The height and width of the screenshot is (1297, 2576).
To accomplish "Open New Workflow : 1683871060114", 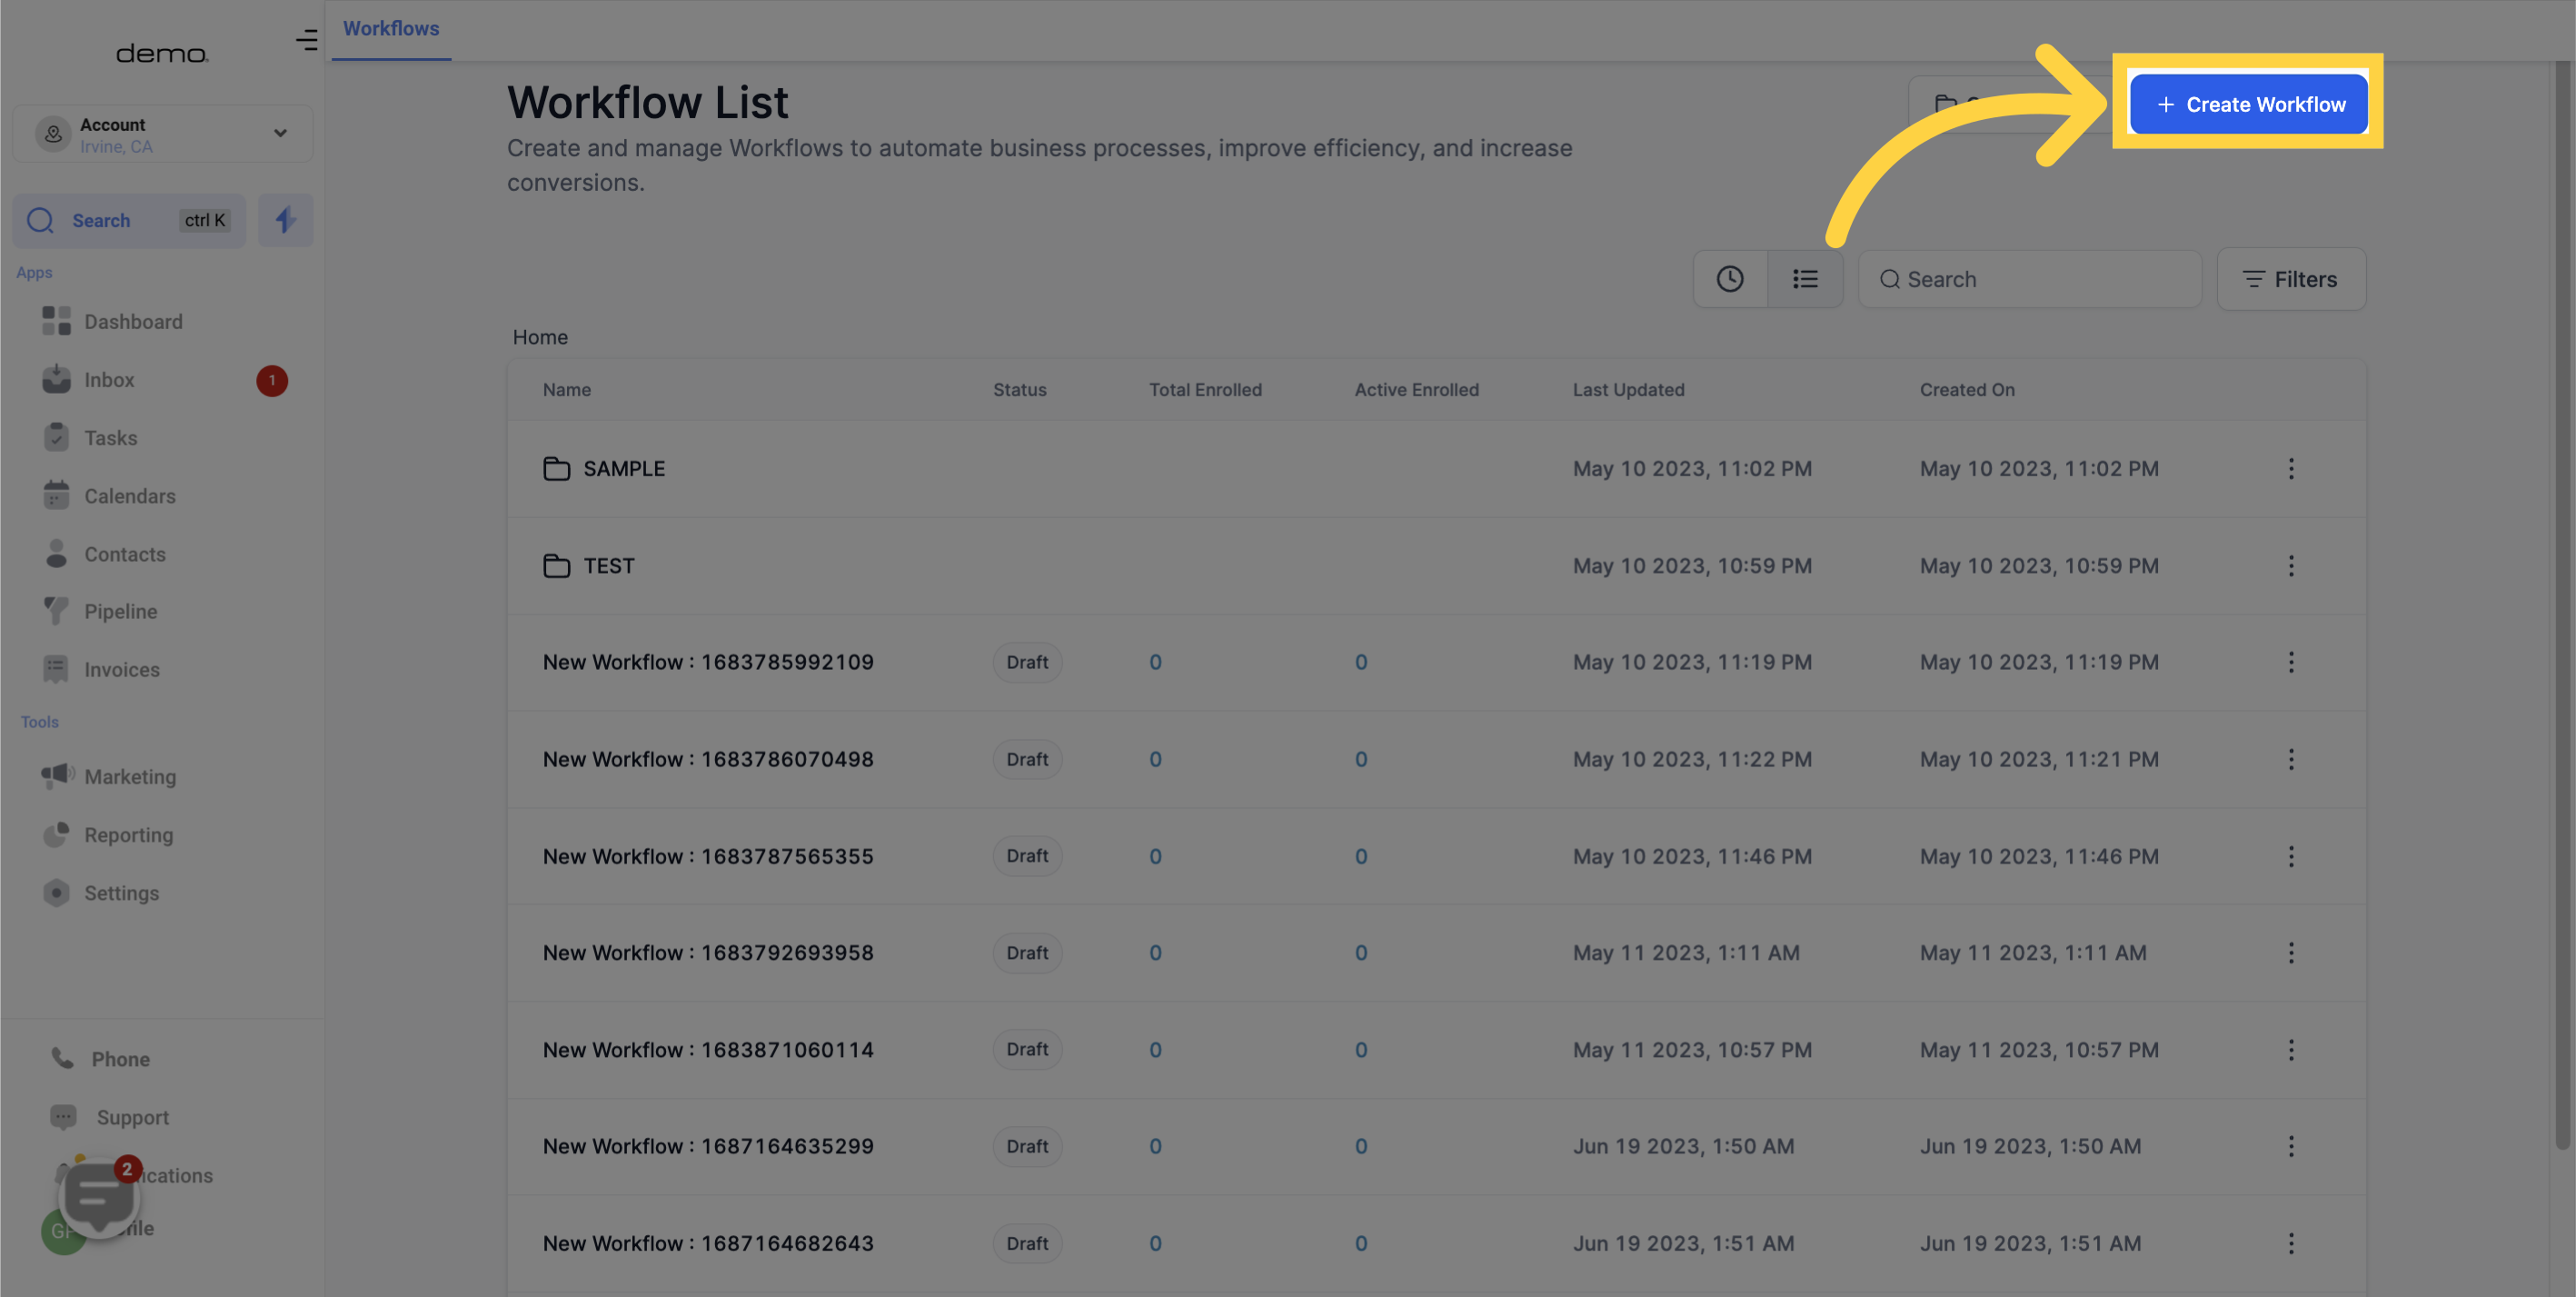I will tap(708, 1050).
